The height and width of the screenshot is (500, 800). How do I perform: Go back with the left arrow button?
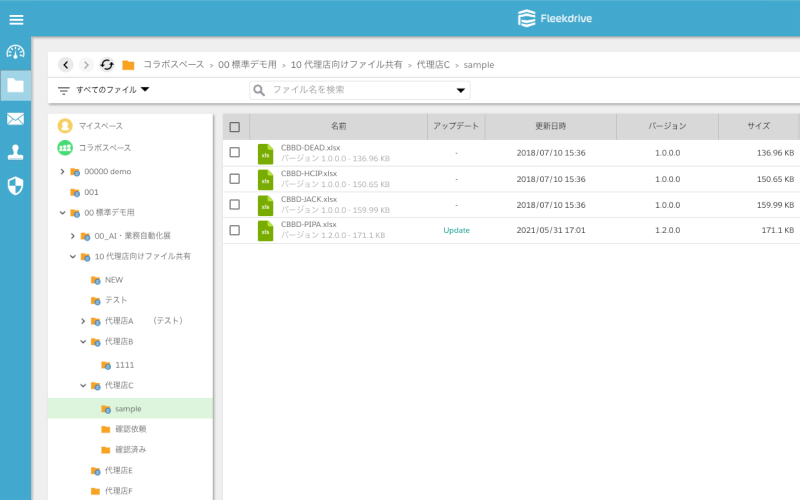66,65
